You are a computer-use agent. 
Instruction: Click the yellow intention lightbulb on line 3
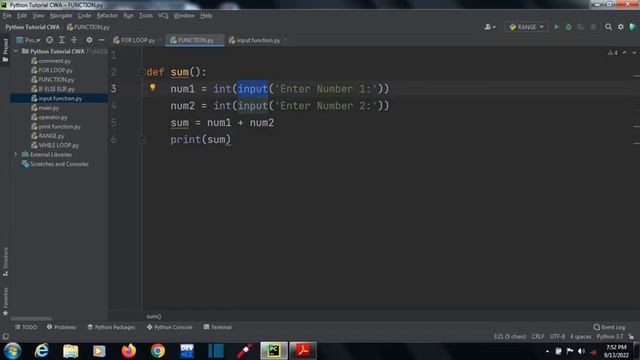pos(153,87)
